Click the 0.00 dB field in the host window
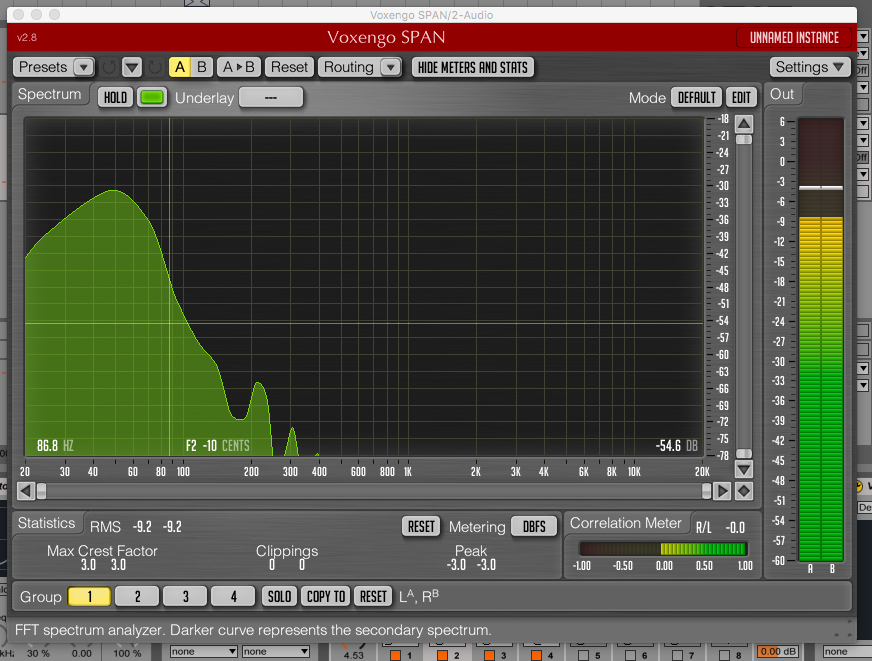Image resolution: width=872 pixels, height=661 pixels. tap(777, 652)
